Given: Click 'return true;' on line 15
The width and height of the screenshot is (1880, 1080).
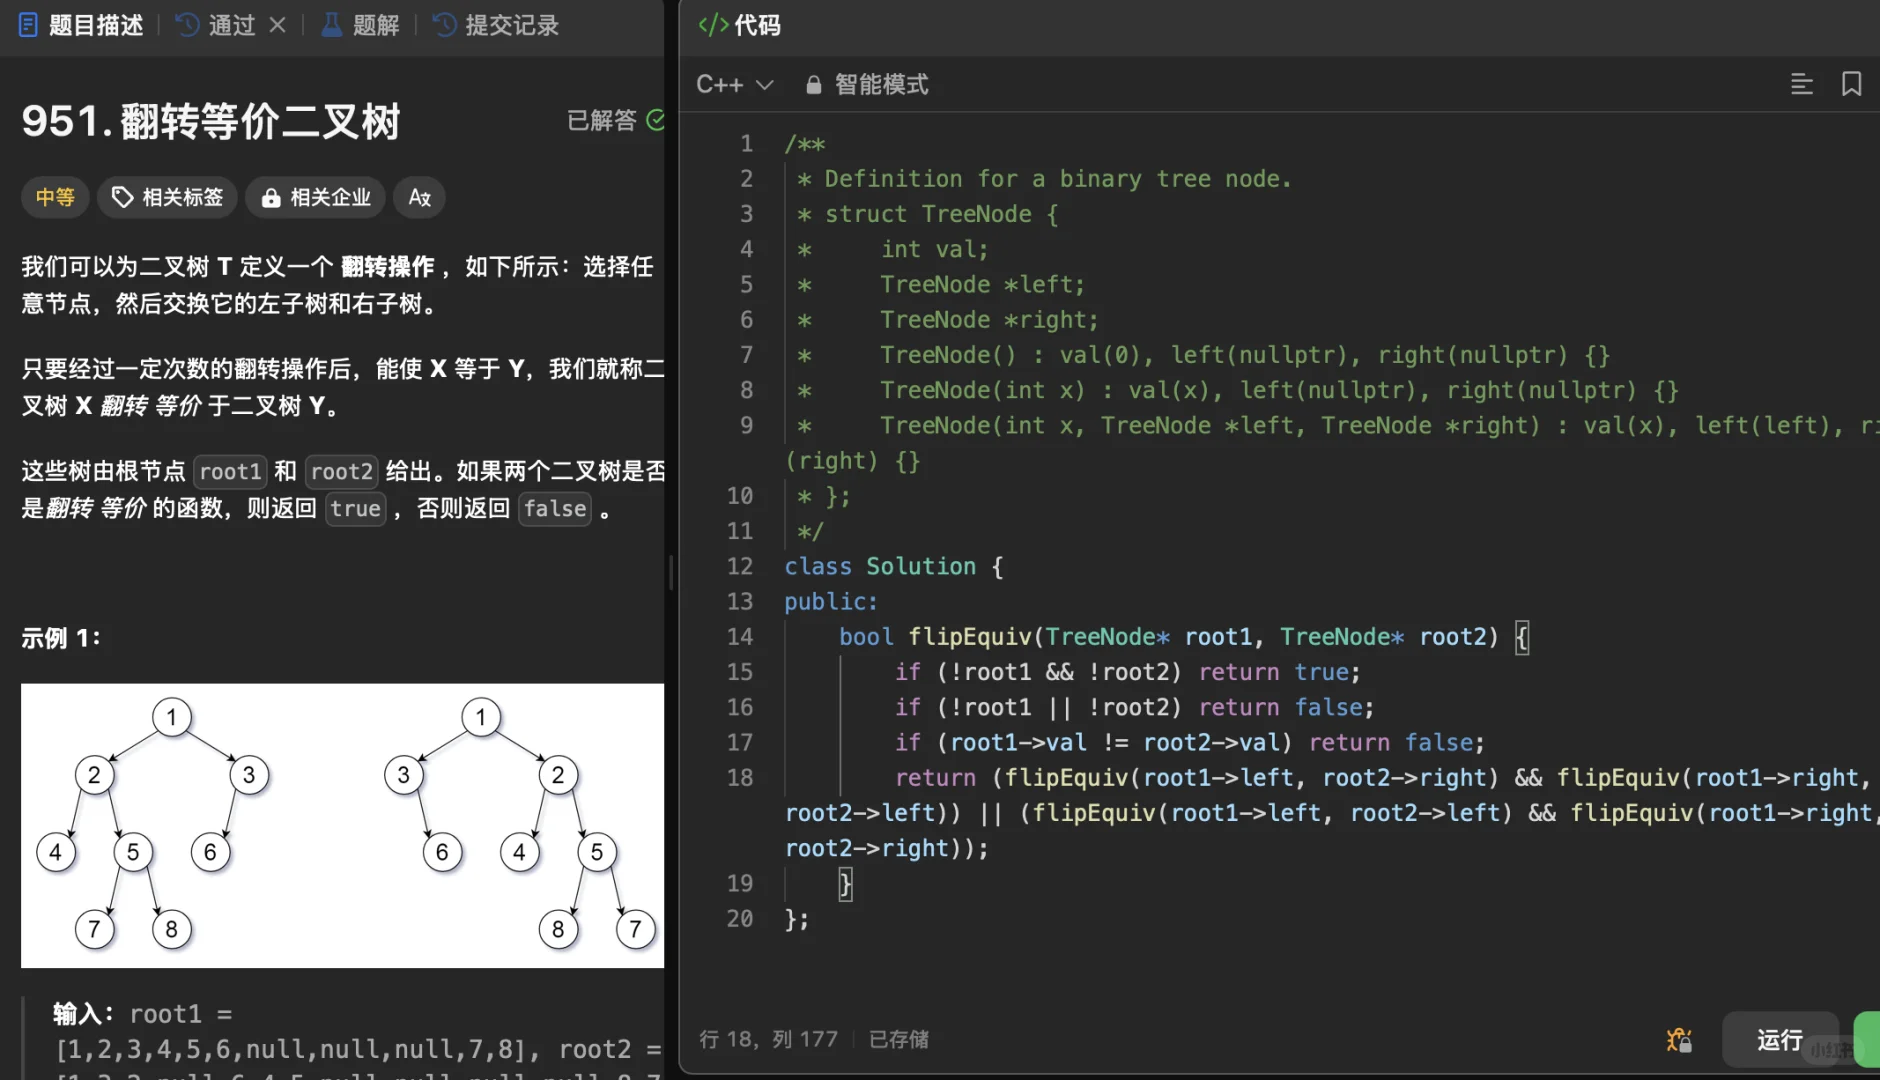Looking at the screenshot, I should coord(1279,672).
